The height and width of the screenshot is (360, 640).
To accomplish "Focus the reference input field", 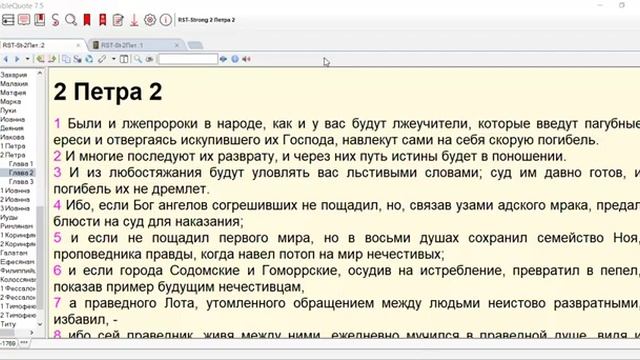I will tap(188, 59).
